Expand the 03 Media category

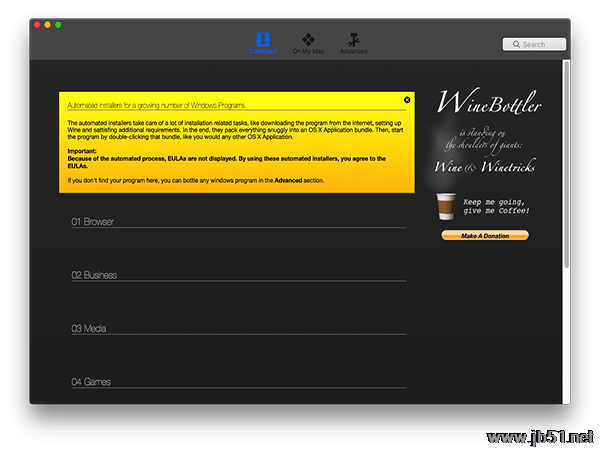tap(238, 329)
